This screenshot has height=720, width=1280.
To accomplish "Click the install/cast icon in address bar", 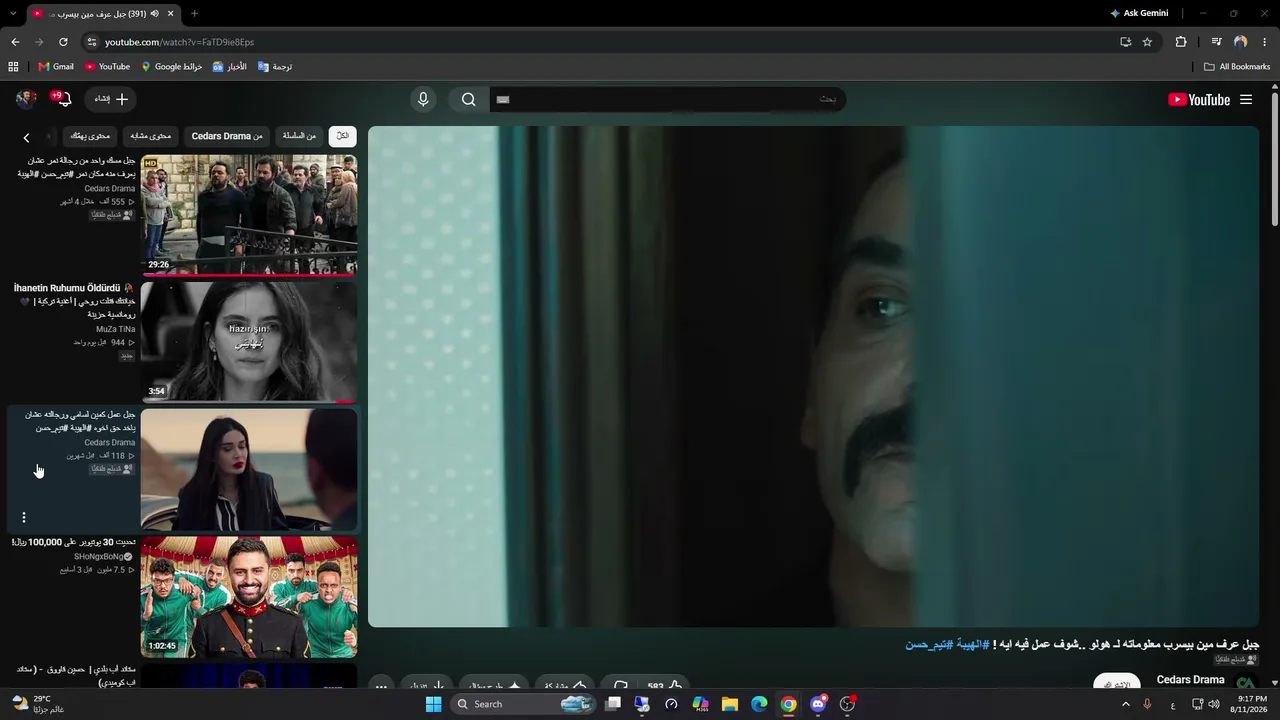I will [1125, 42].
